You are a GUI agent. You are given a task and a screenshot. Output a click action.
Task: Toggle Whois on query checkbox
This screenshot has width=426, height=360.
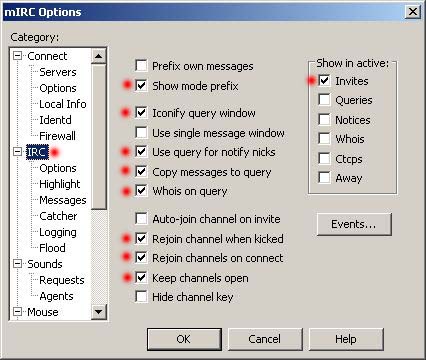(141, 191)
